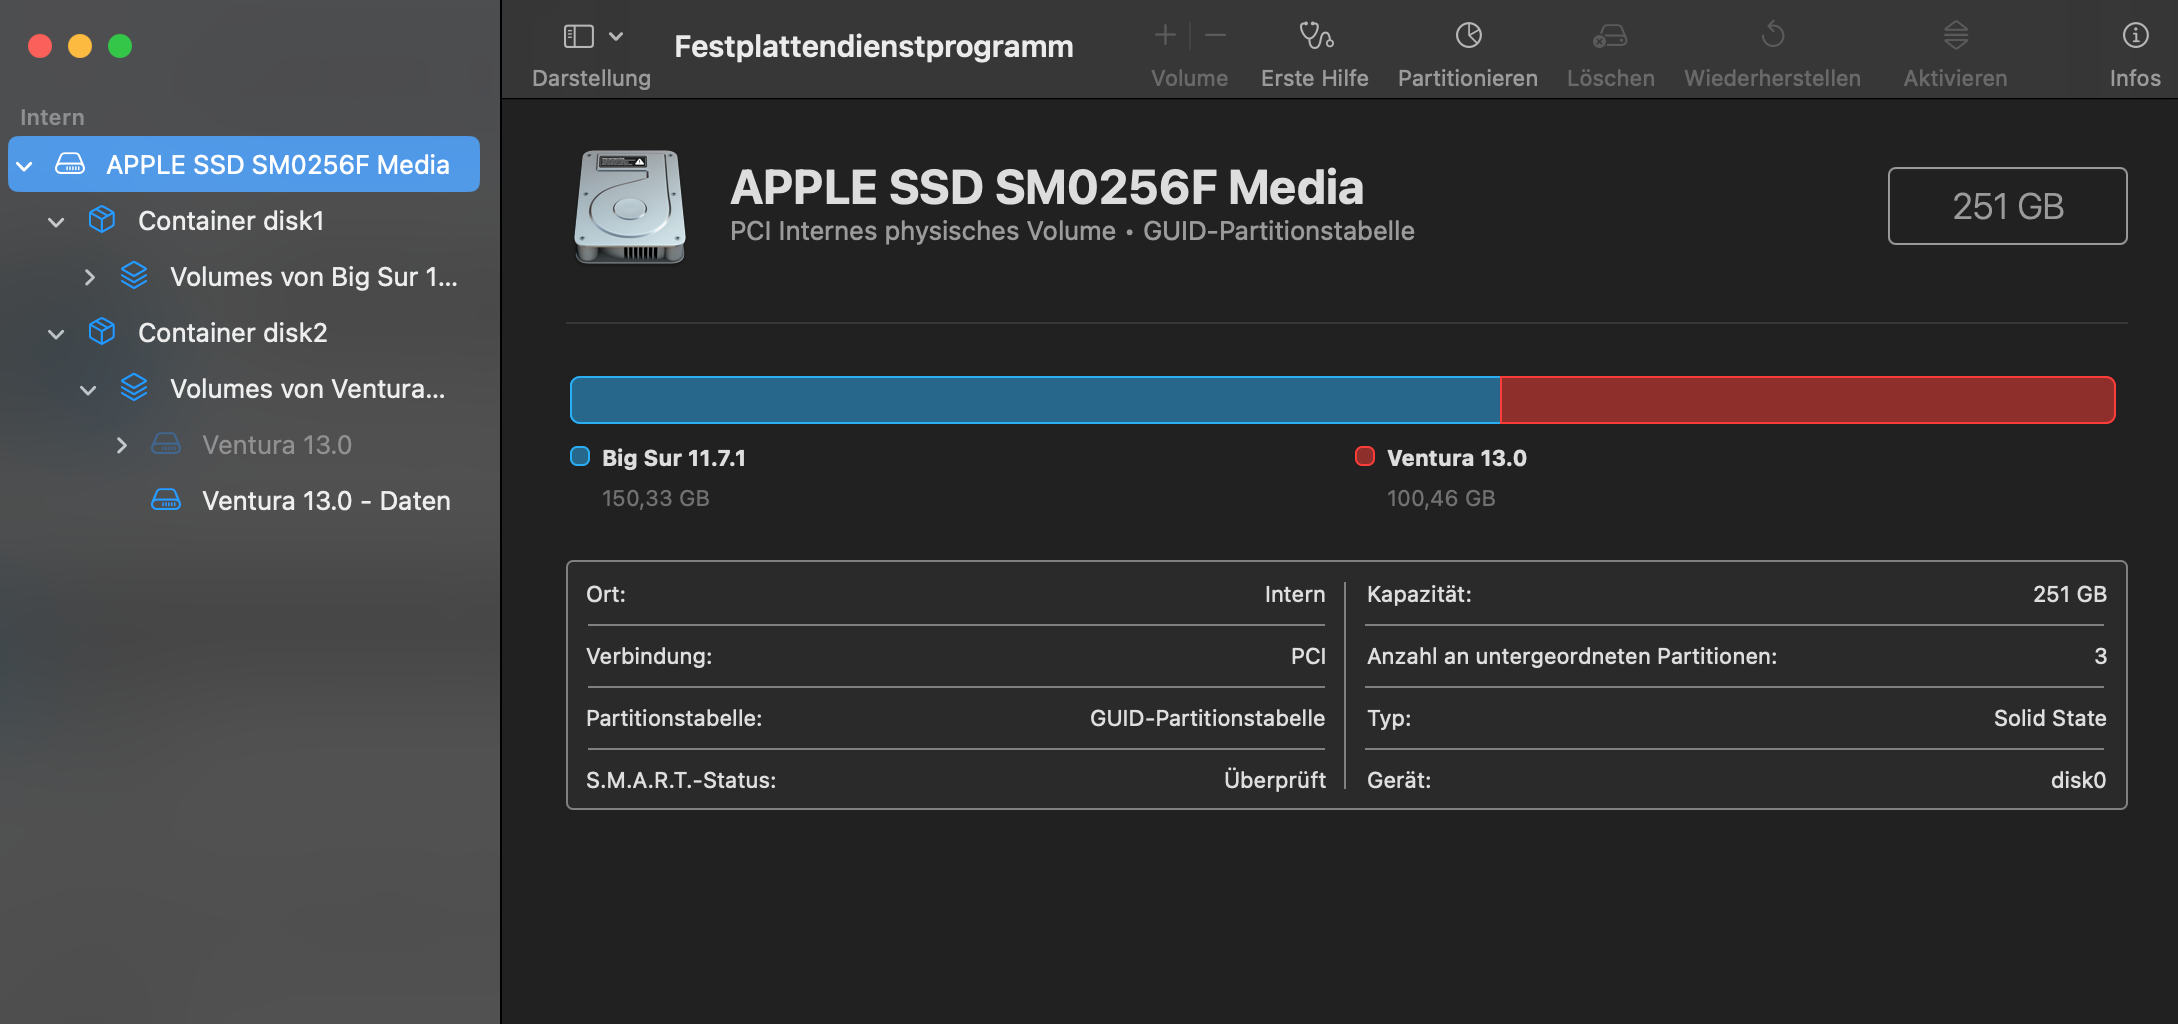This screenshot has height=1024, width=2178.
Task: Click the Wiederherstellen restore icon
Action: [1772, 37]
